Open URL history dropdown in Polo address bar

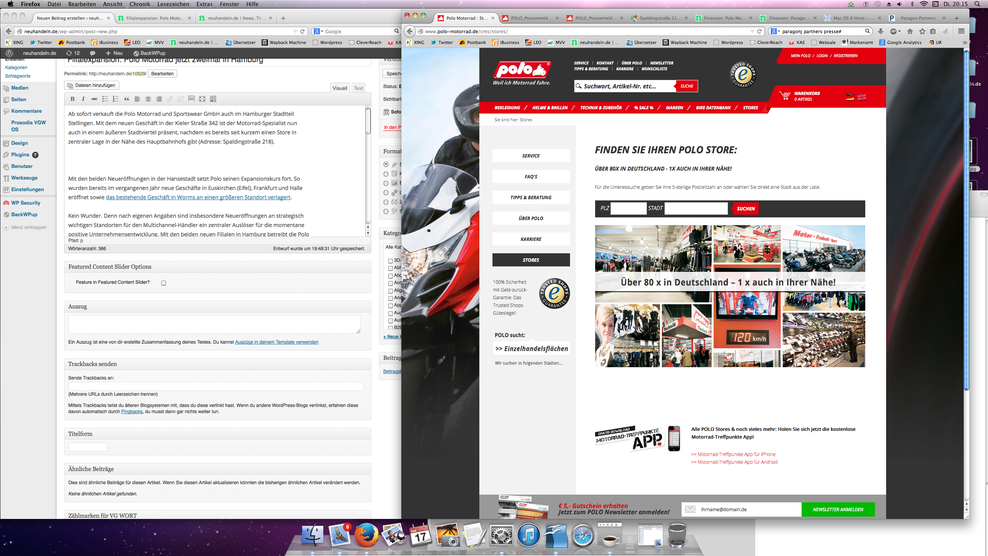(752, 31)
